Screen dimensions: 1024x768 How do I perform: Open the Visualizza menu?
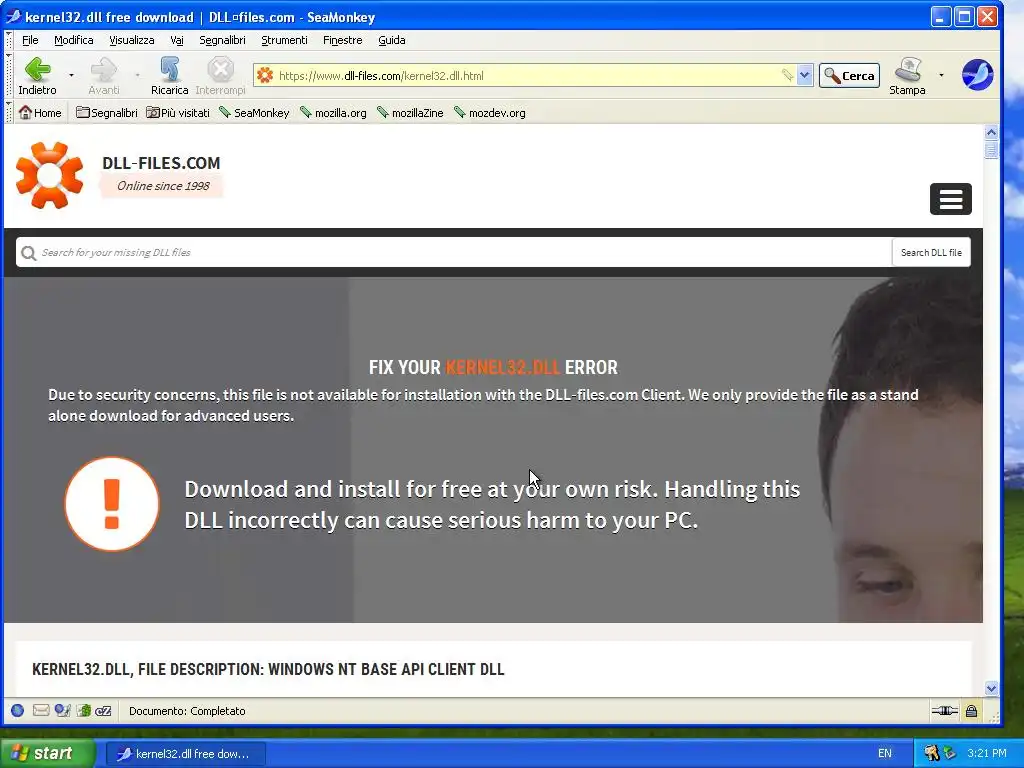click(x=132, y=40)
